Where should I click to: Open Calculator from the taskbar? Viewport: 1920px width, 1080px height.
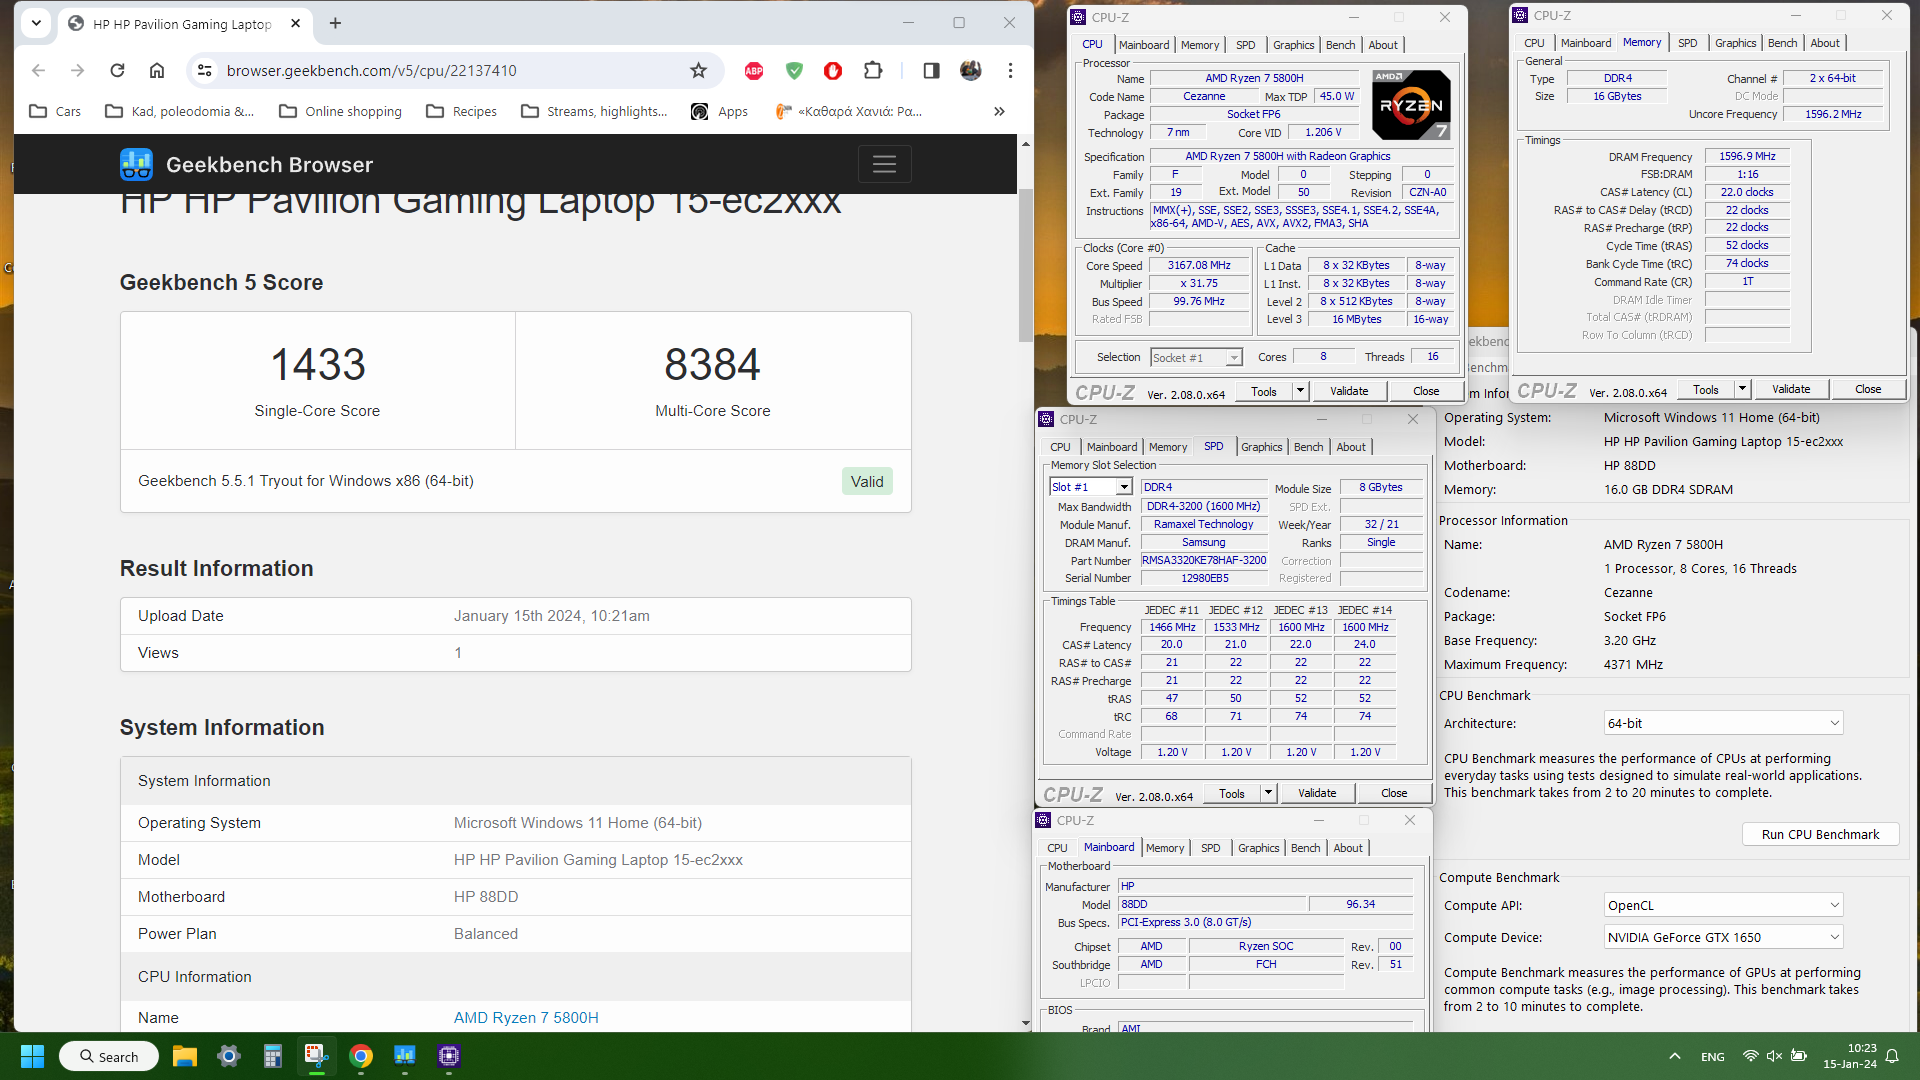(272, 1056)
